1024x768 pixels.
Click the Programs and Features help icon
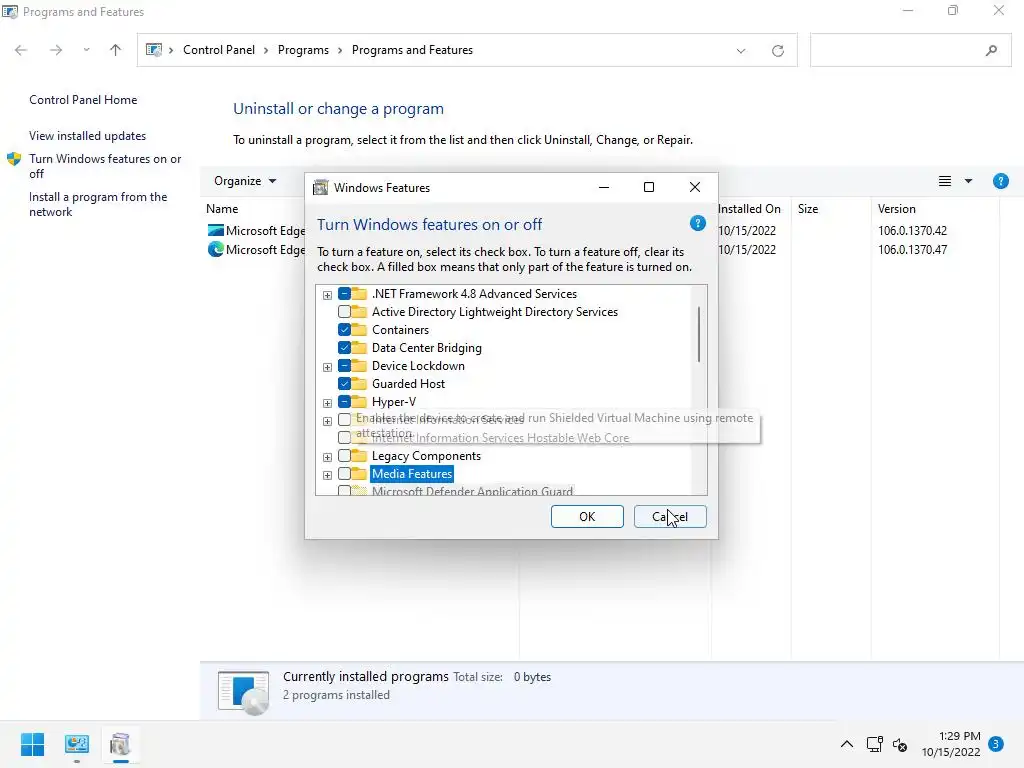click(1000, 182)
